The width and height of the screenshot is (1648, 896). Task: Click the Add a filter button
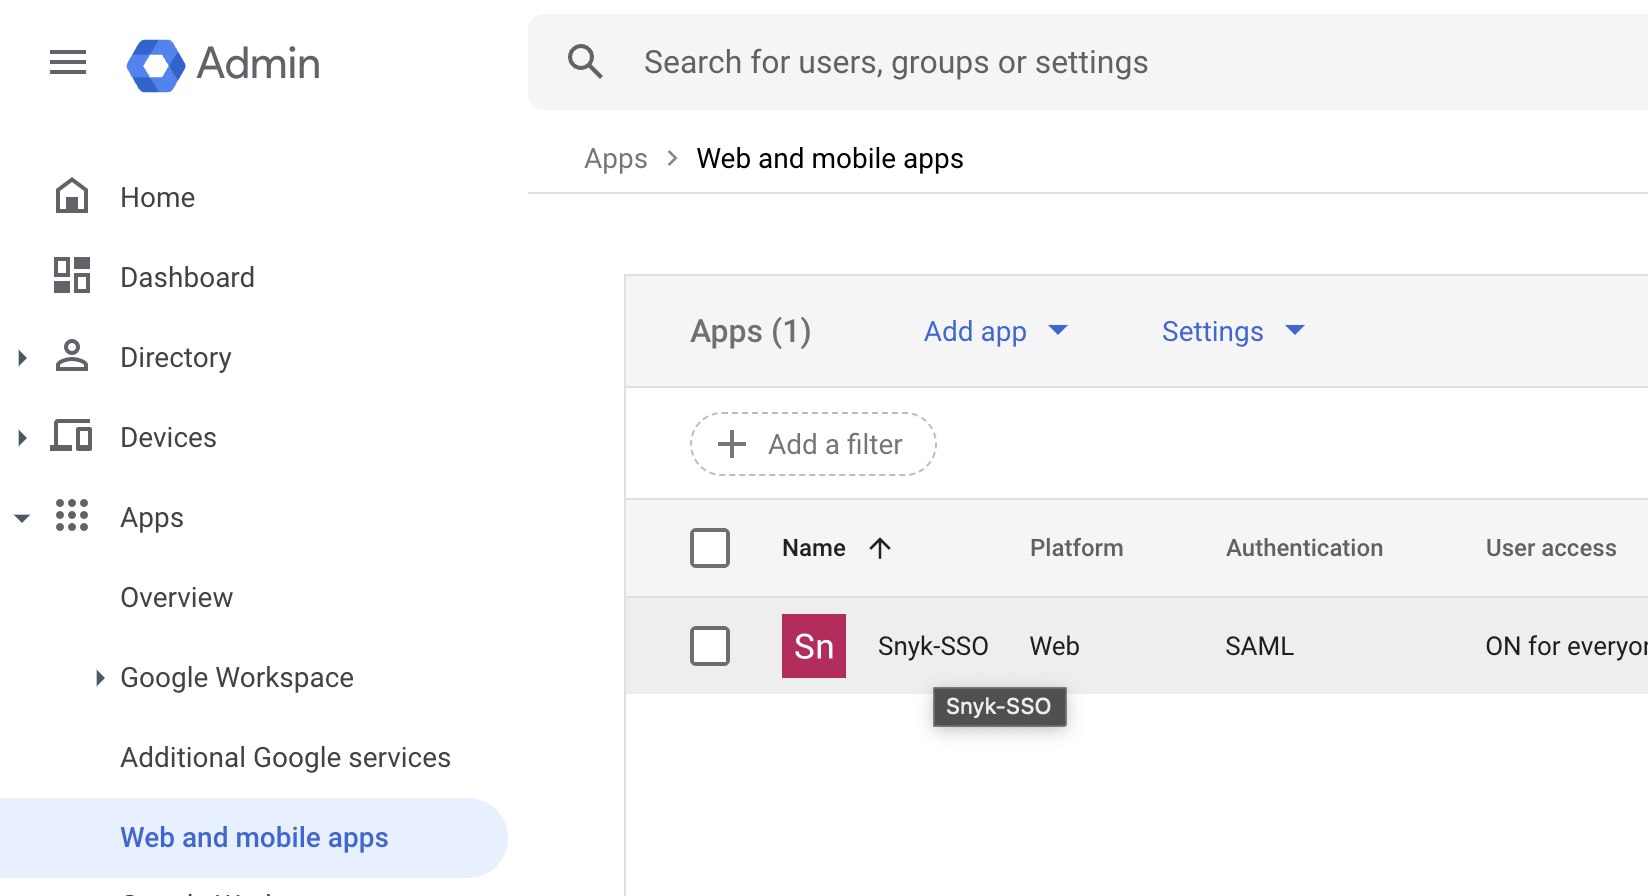[813, 444]
